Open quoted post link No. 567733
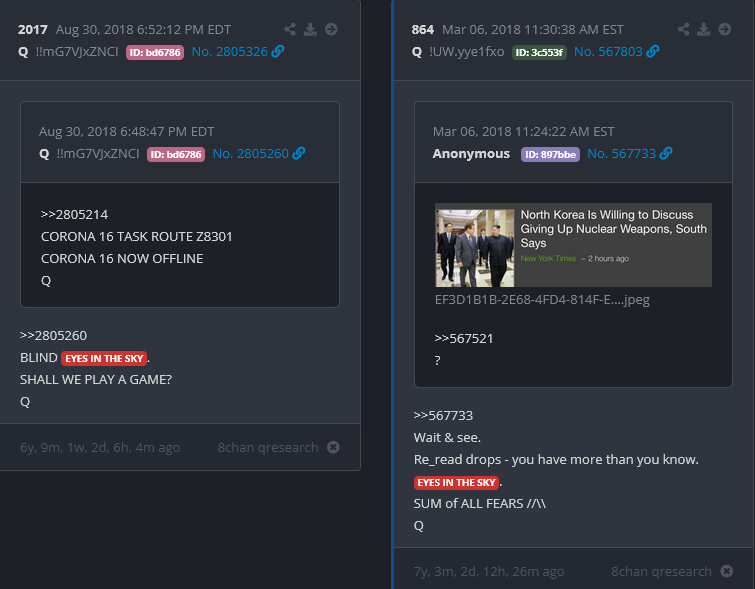 coord(622,154)
